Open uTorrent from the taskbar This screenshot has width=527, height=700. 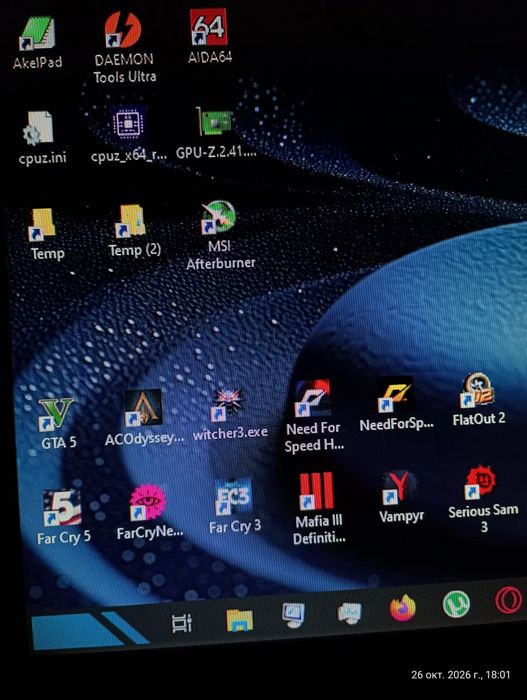click(x=456, y=604)
